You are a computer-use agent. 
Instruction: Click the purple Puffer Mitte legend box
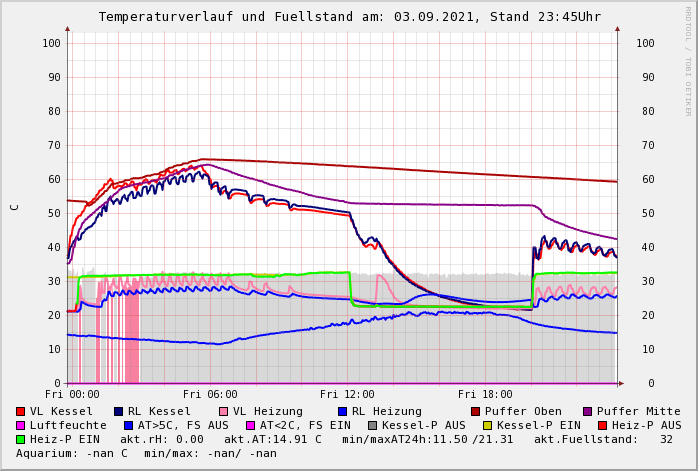(x=587, y=412)
